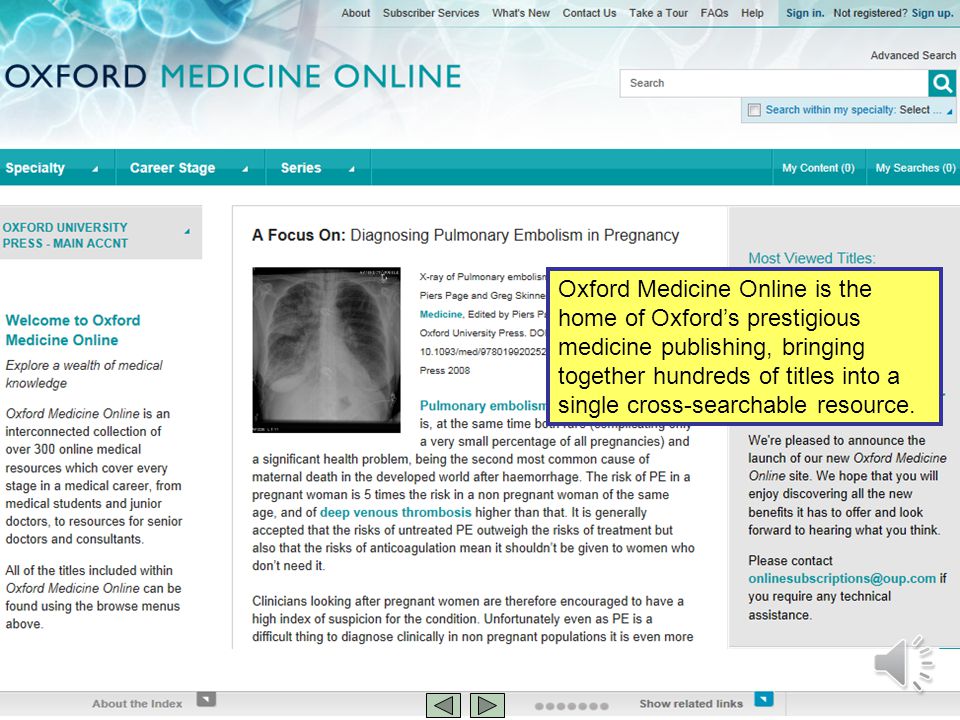Click Take a Tour
The height and width of the screenshot is (720, 960).
658,13
